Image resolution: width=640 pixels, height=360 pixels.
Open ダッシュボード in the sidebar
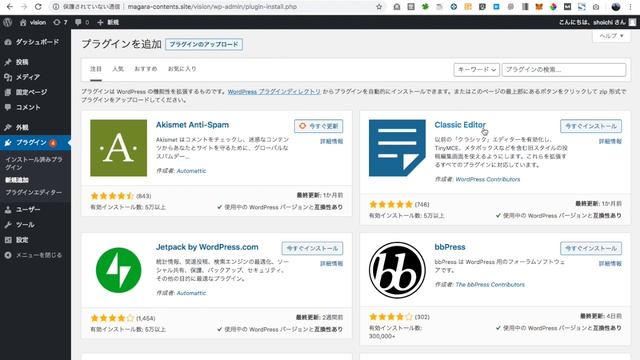point(37,42)
